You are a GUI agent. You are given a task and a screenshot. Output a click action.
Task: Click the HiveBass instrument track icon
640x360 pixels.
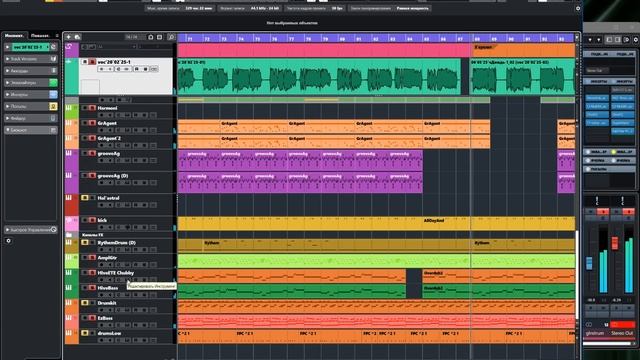click(x=69, y=288)
